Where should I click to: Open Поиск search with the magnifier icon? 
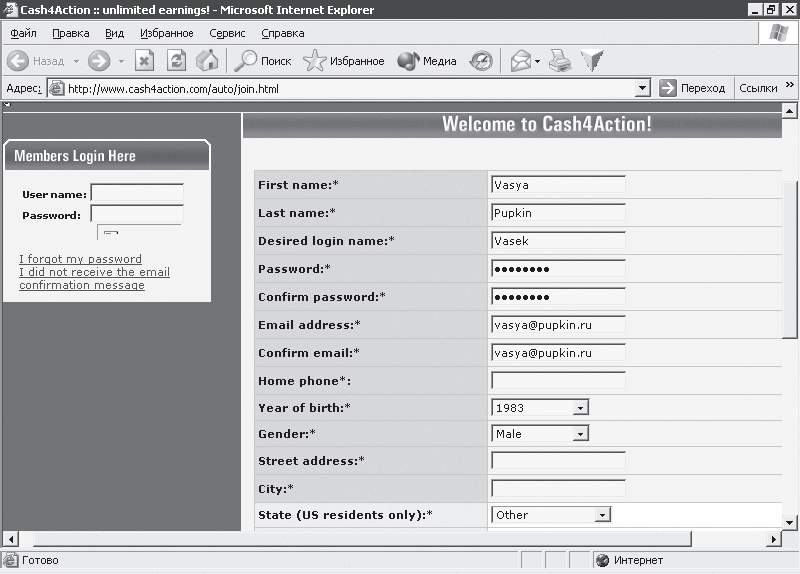[x=245, y=61]
